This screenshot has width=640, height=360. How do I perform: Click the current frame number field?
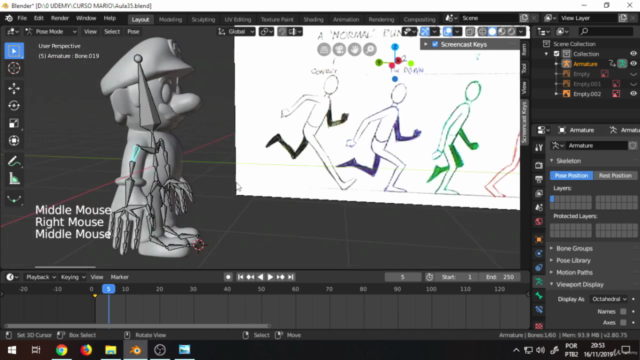pos(402,277)
